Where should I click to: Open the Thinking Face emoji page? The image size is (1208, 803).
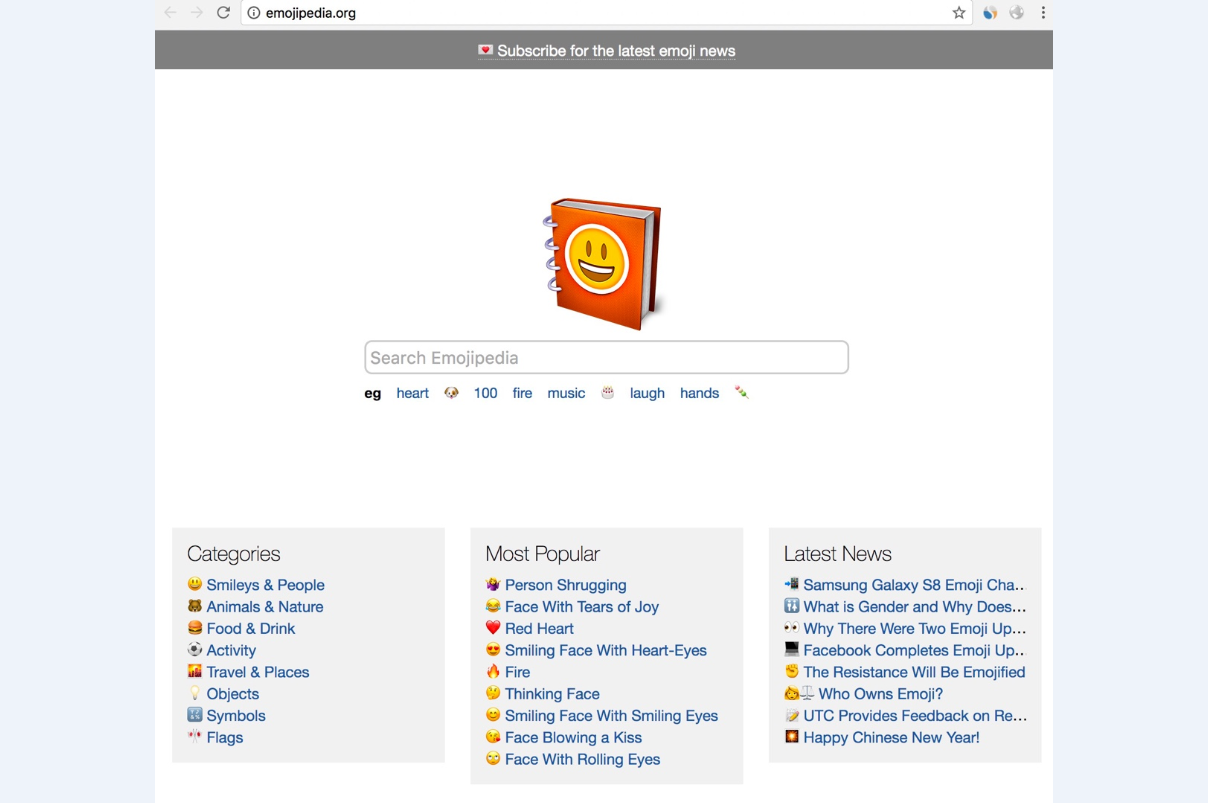point(552,694)
